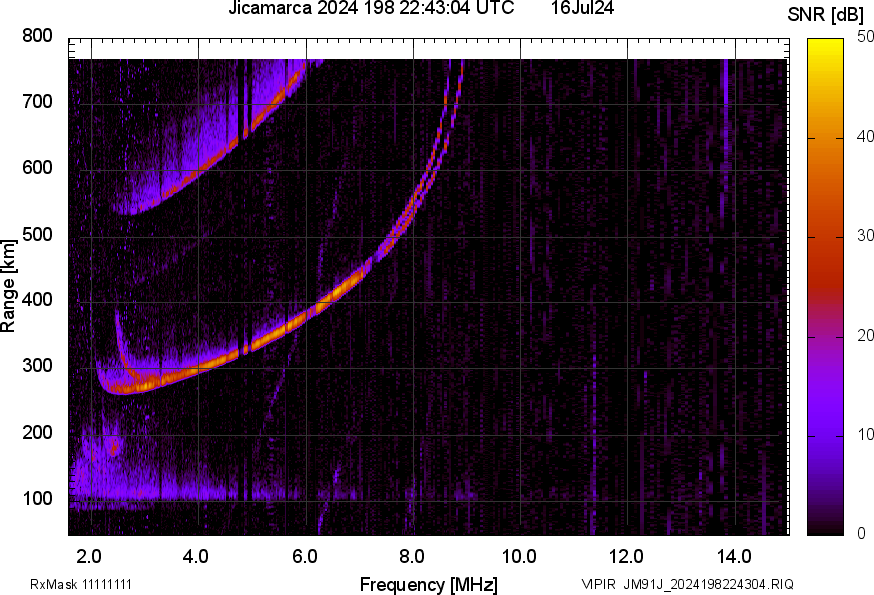Click the 8.0 frequency tick label
The image size is (874, 595).
click(411, 557)
